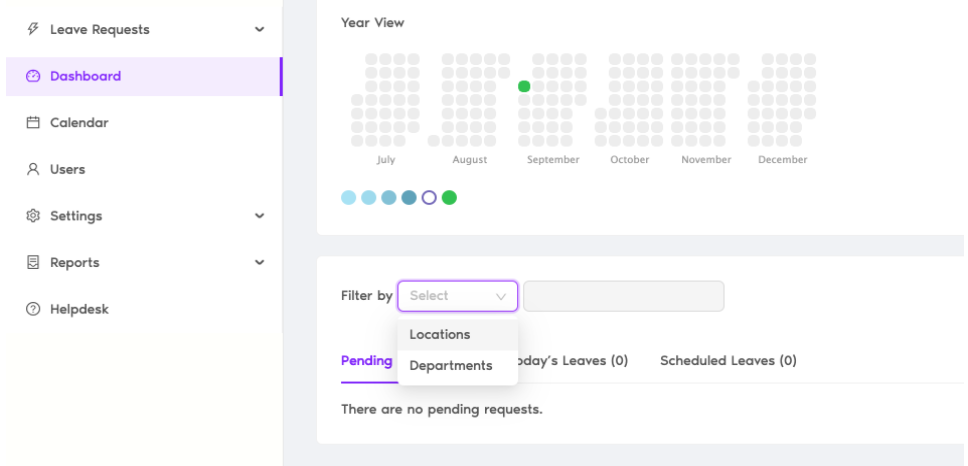Click the Users person icon

click(33, 169)
